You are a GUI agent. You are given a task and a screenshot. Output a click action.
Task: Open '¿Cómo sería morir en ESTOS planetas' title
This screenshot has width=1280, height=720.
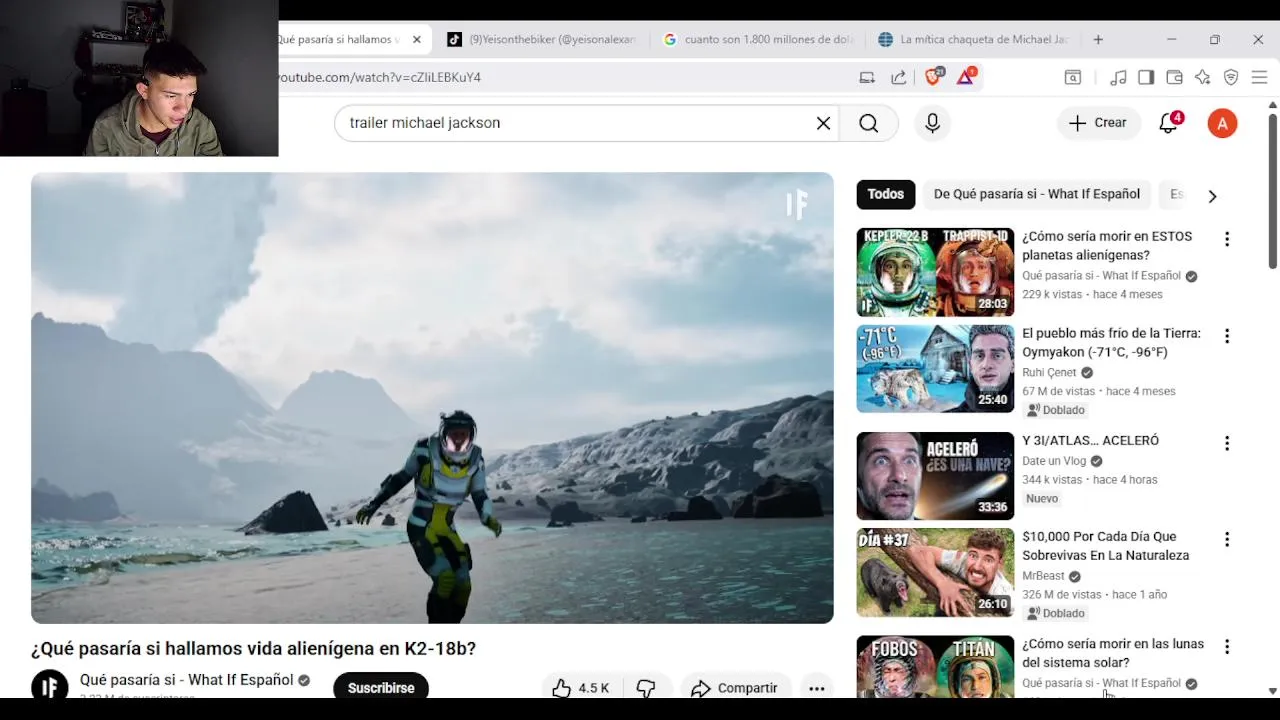point(1107,246)
